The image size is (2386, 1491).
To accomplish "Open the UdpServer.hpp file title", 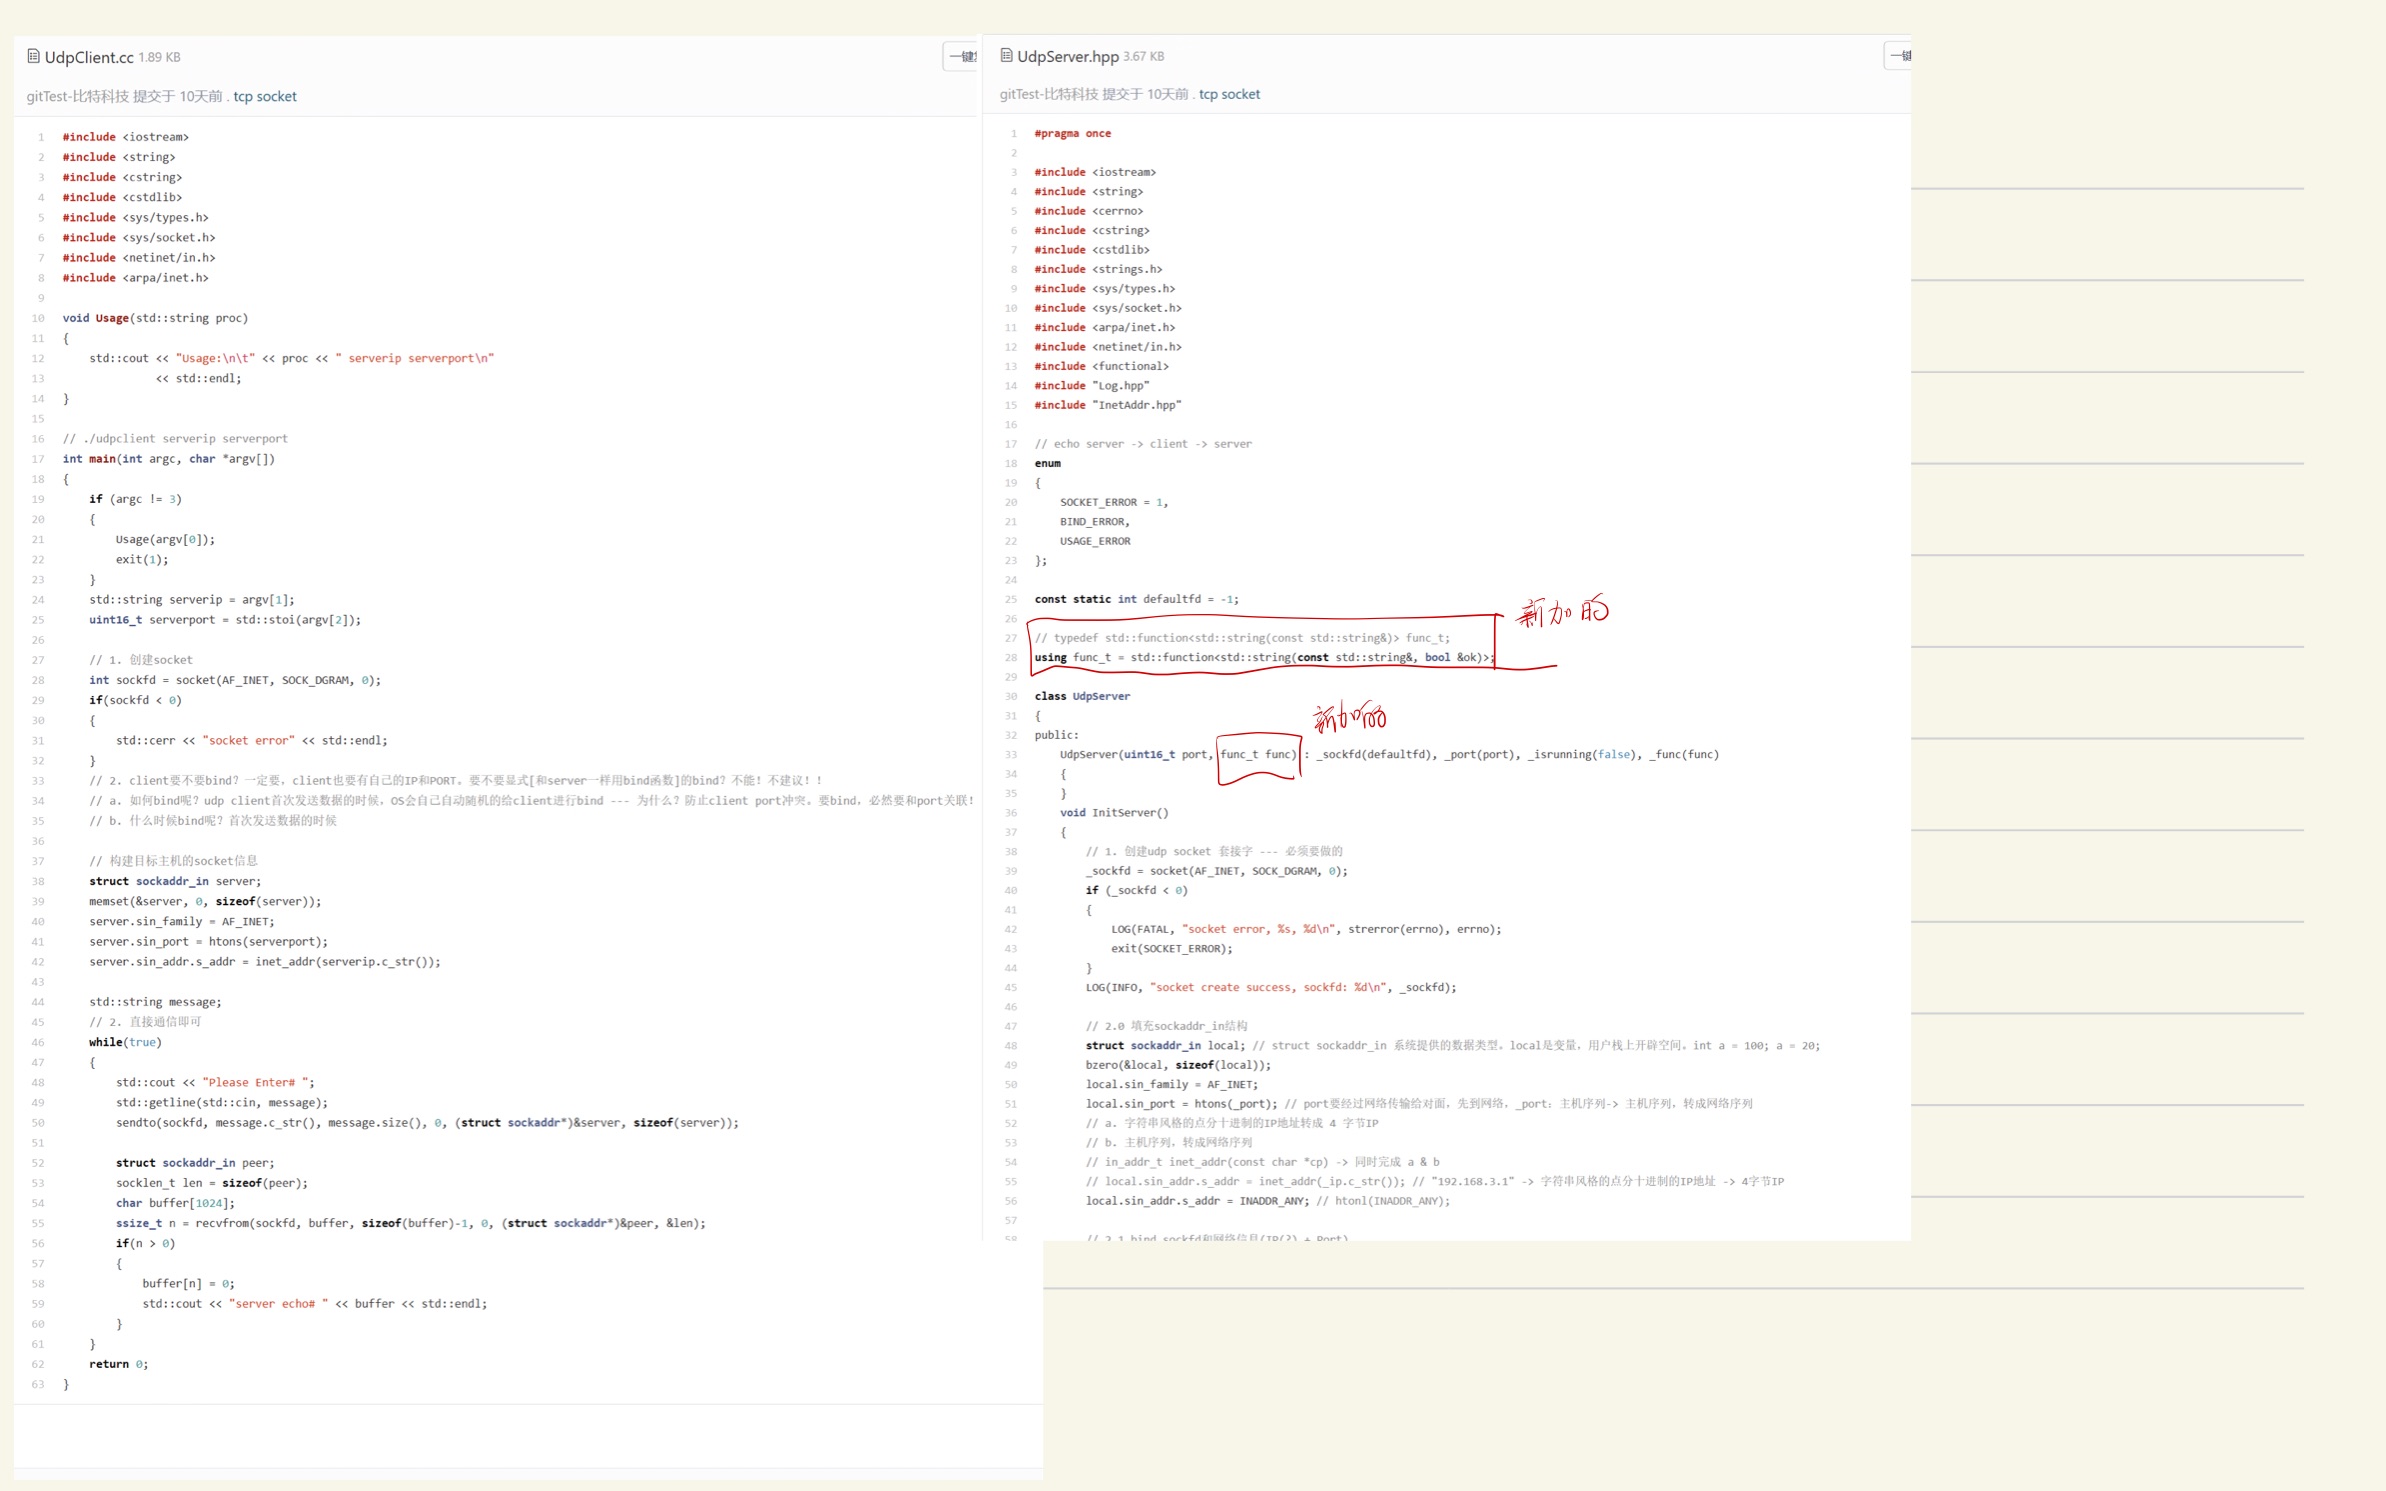I will 1067,56.
